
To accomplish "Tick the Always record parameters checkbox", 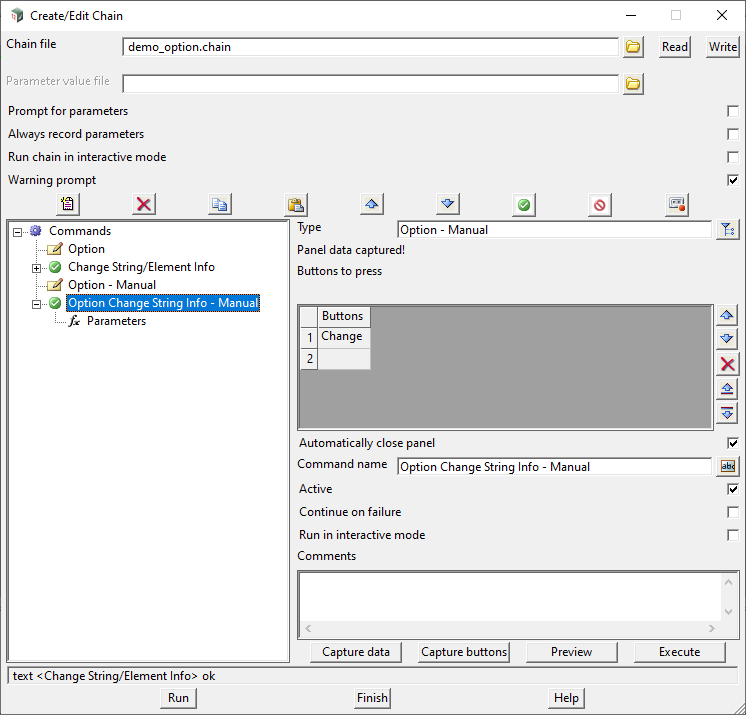I will (x=733, y=134).
